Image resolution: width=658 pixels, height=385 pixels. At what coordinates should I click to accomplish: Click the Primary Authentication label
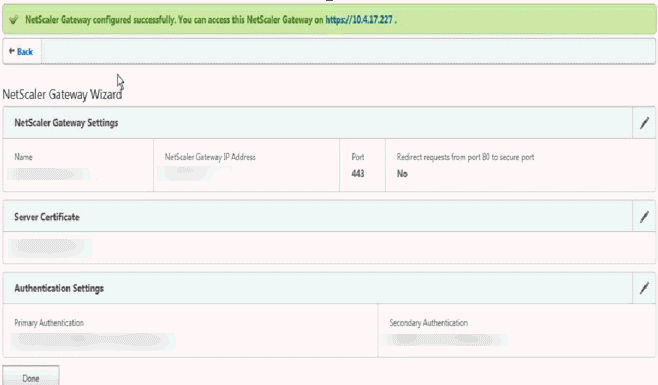point(49,323)
